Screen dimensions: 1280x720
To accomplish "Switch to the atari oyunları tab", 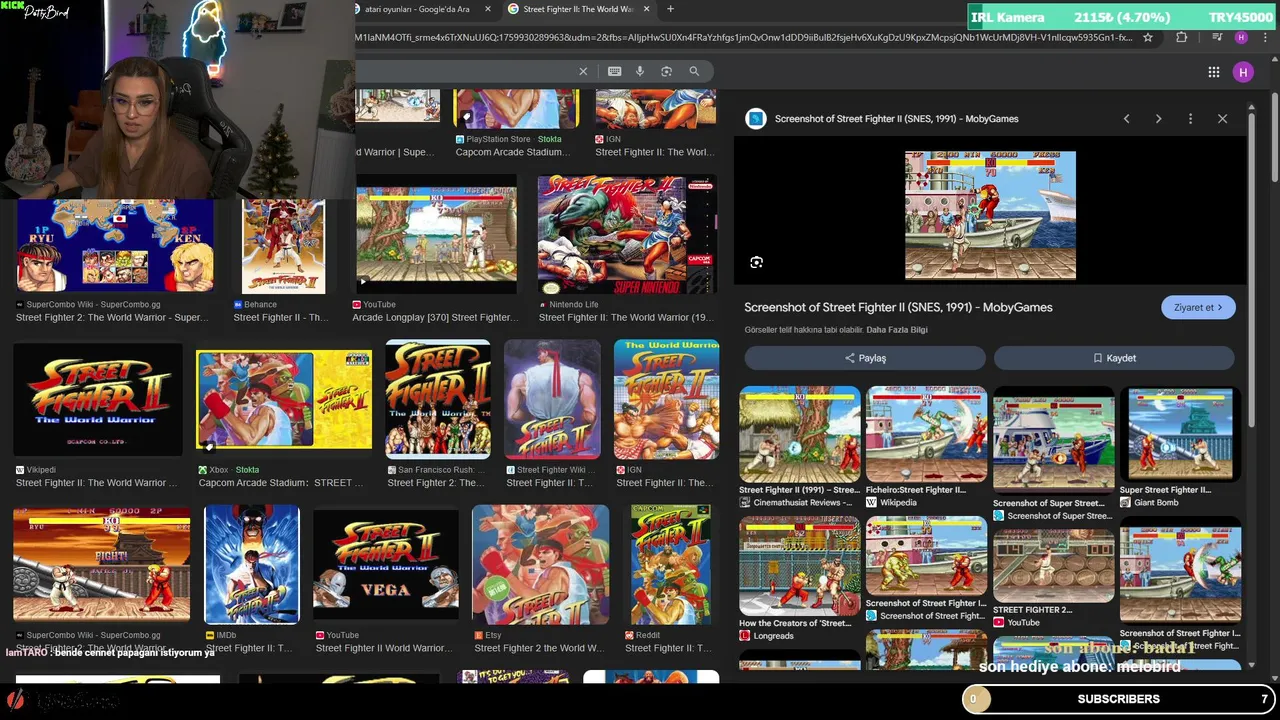I will [x=417, y=9].
